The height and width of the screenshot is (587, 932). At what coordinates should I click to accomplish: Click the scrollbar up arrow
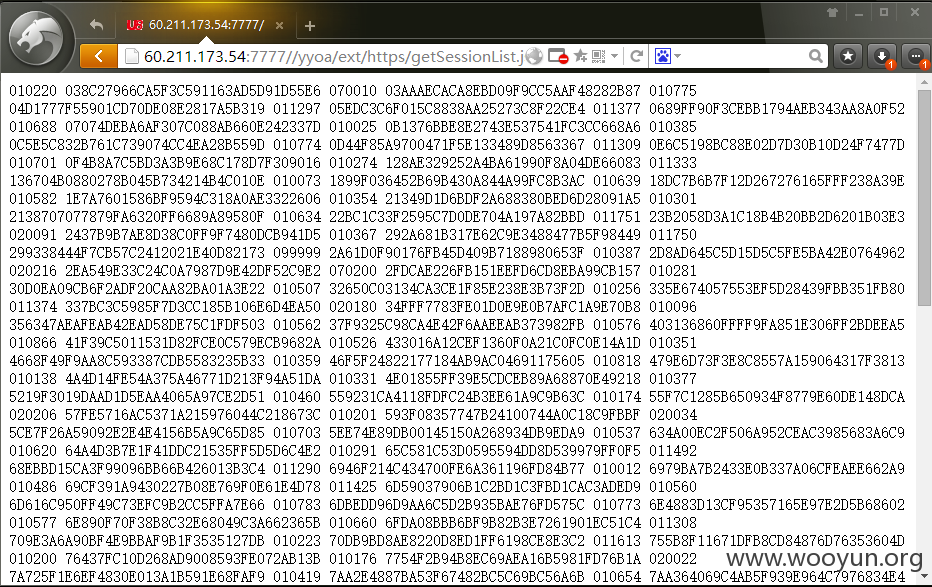pyautogui.click(x=924, y=81)
